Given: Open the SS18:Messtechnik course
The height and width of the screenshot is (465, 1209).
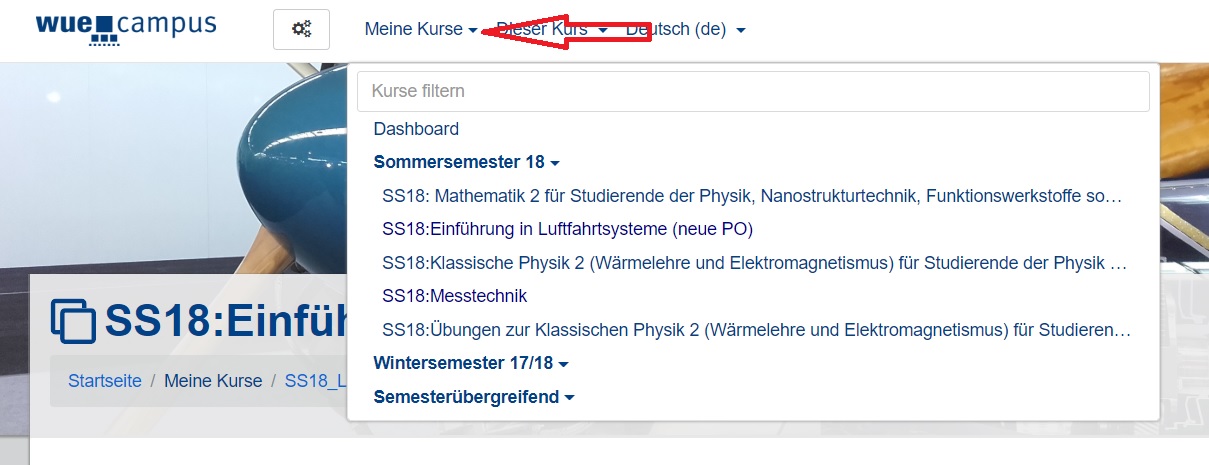Looking at the screenshot, I should point(454,296).
